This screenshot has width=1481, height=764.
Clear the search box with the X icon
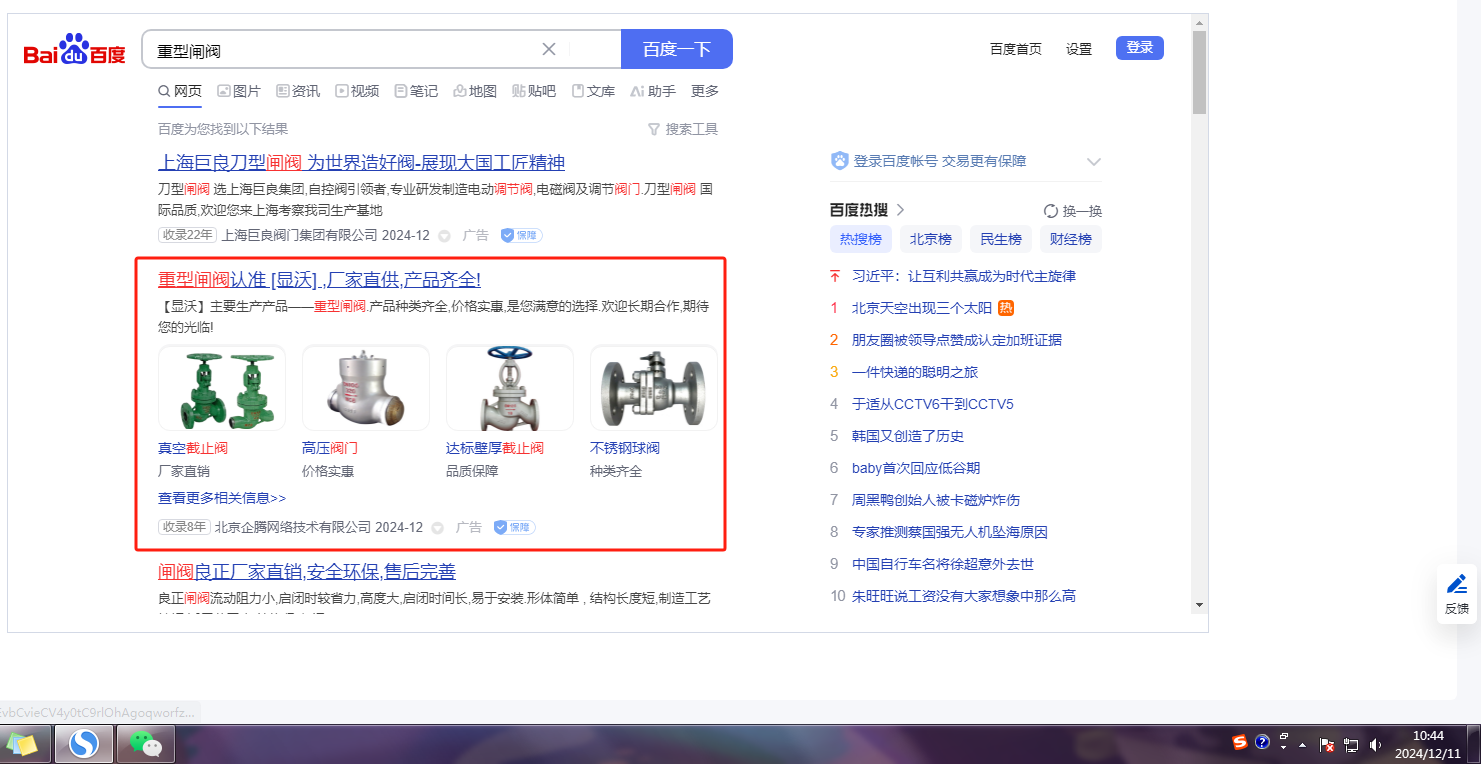(x=549, y=49)
